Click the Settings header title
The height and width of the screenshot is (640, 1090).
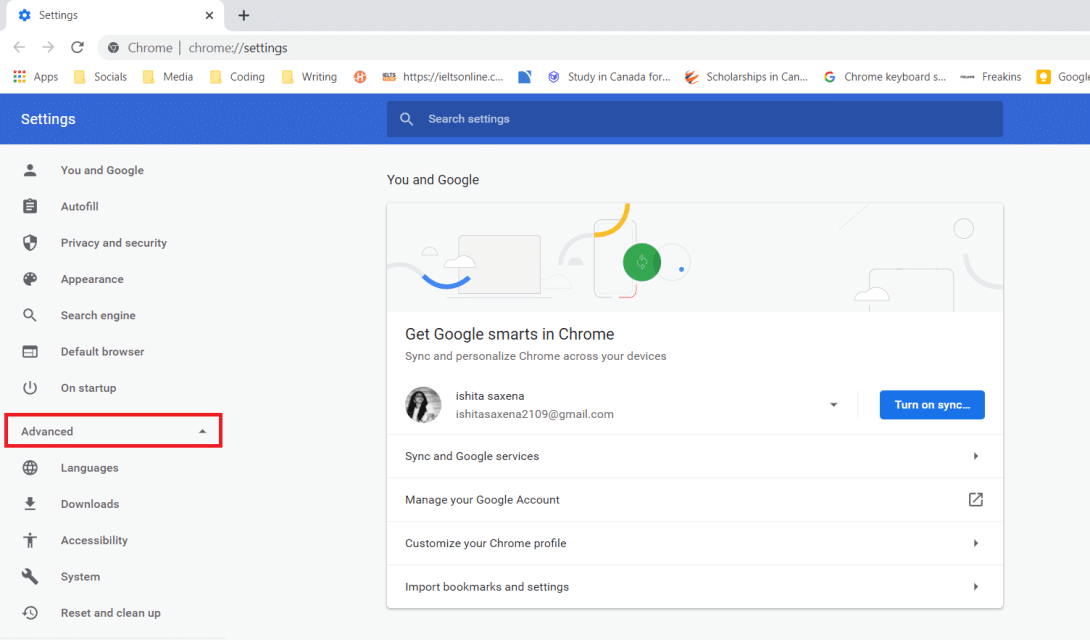click(48, 119)
